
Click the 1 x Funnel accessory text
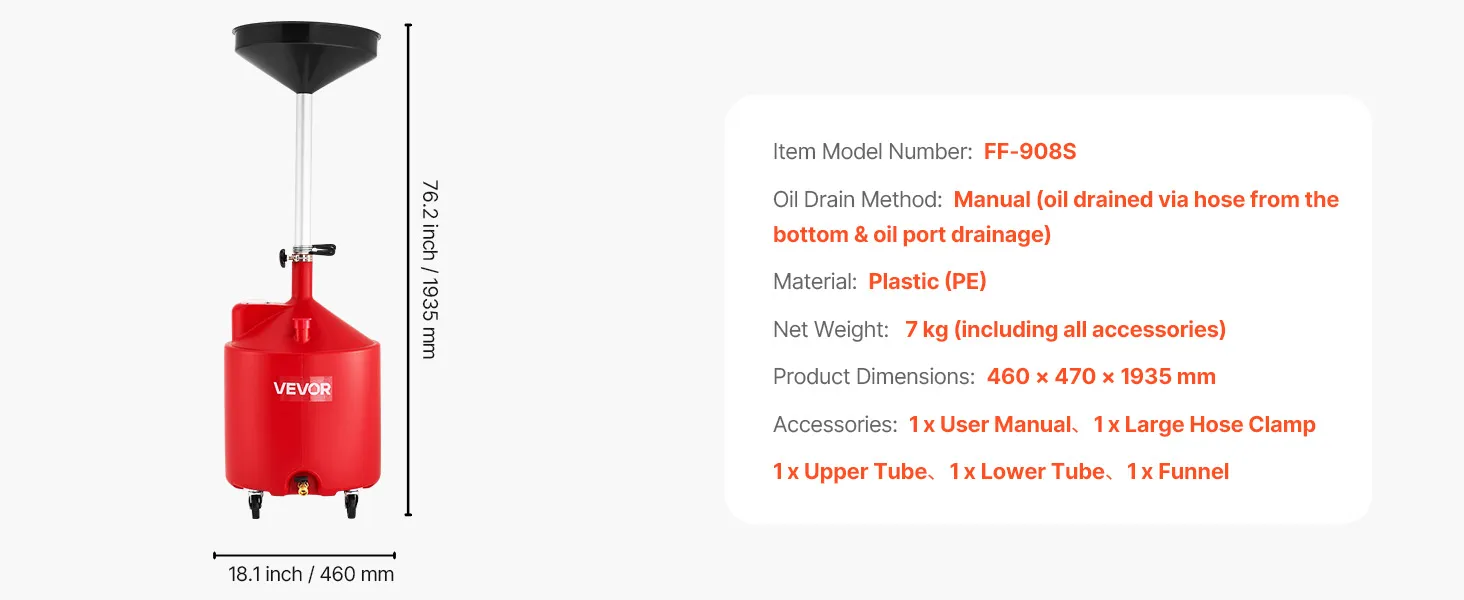pyautogui.click(x=1177, y=472)
